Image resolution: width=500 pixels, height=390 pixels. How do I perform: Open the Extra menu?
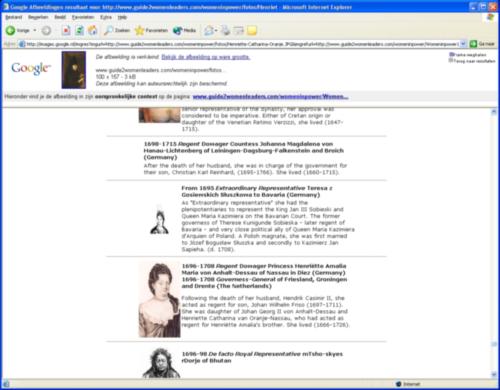[106, 17]
